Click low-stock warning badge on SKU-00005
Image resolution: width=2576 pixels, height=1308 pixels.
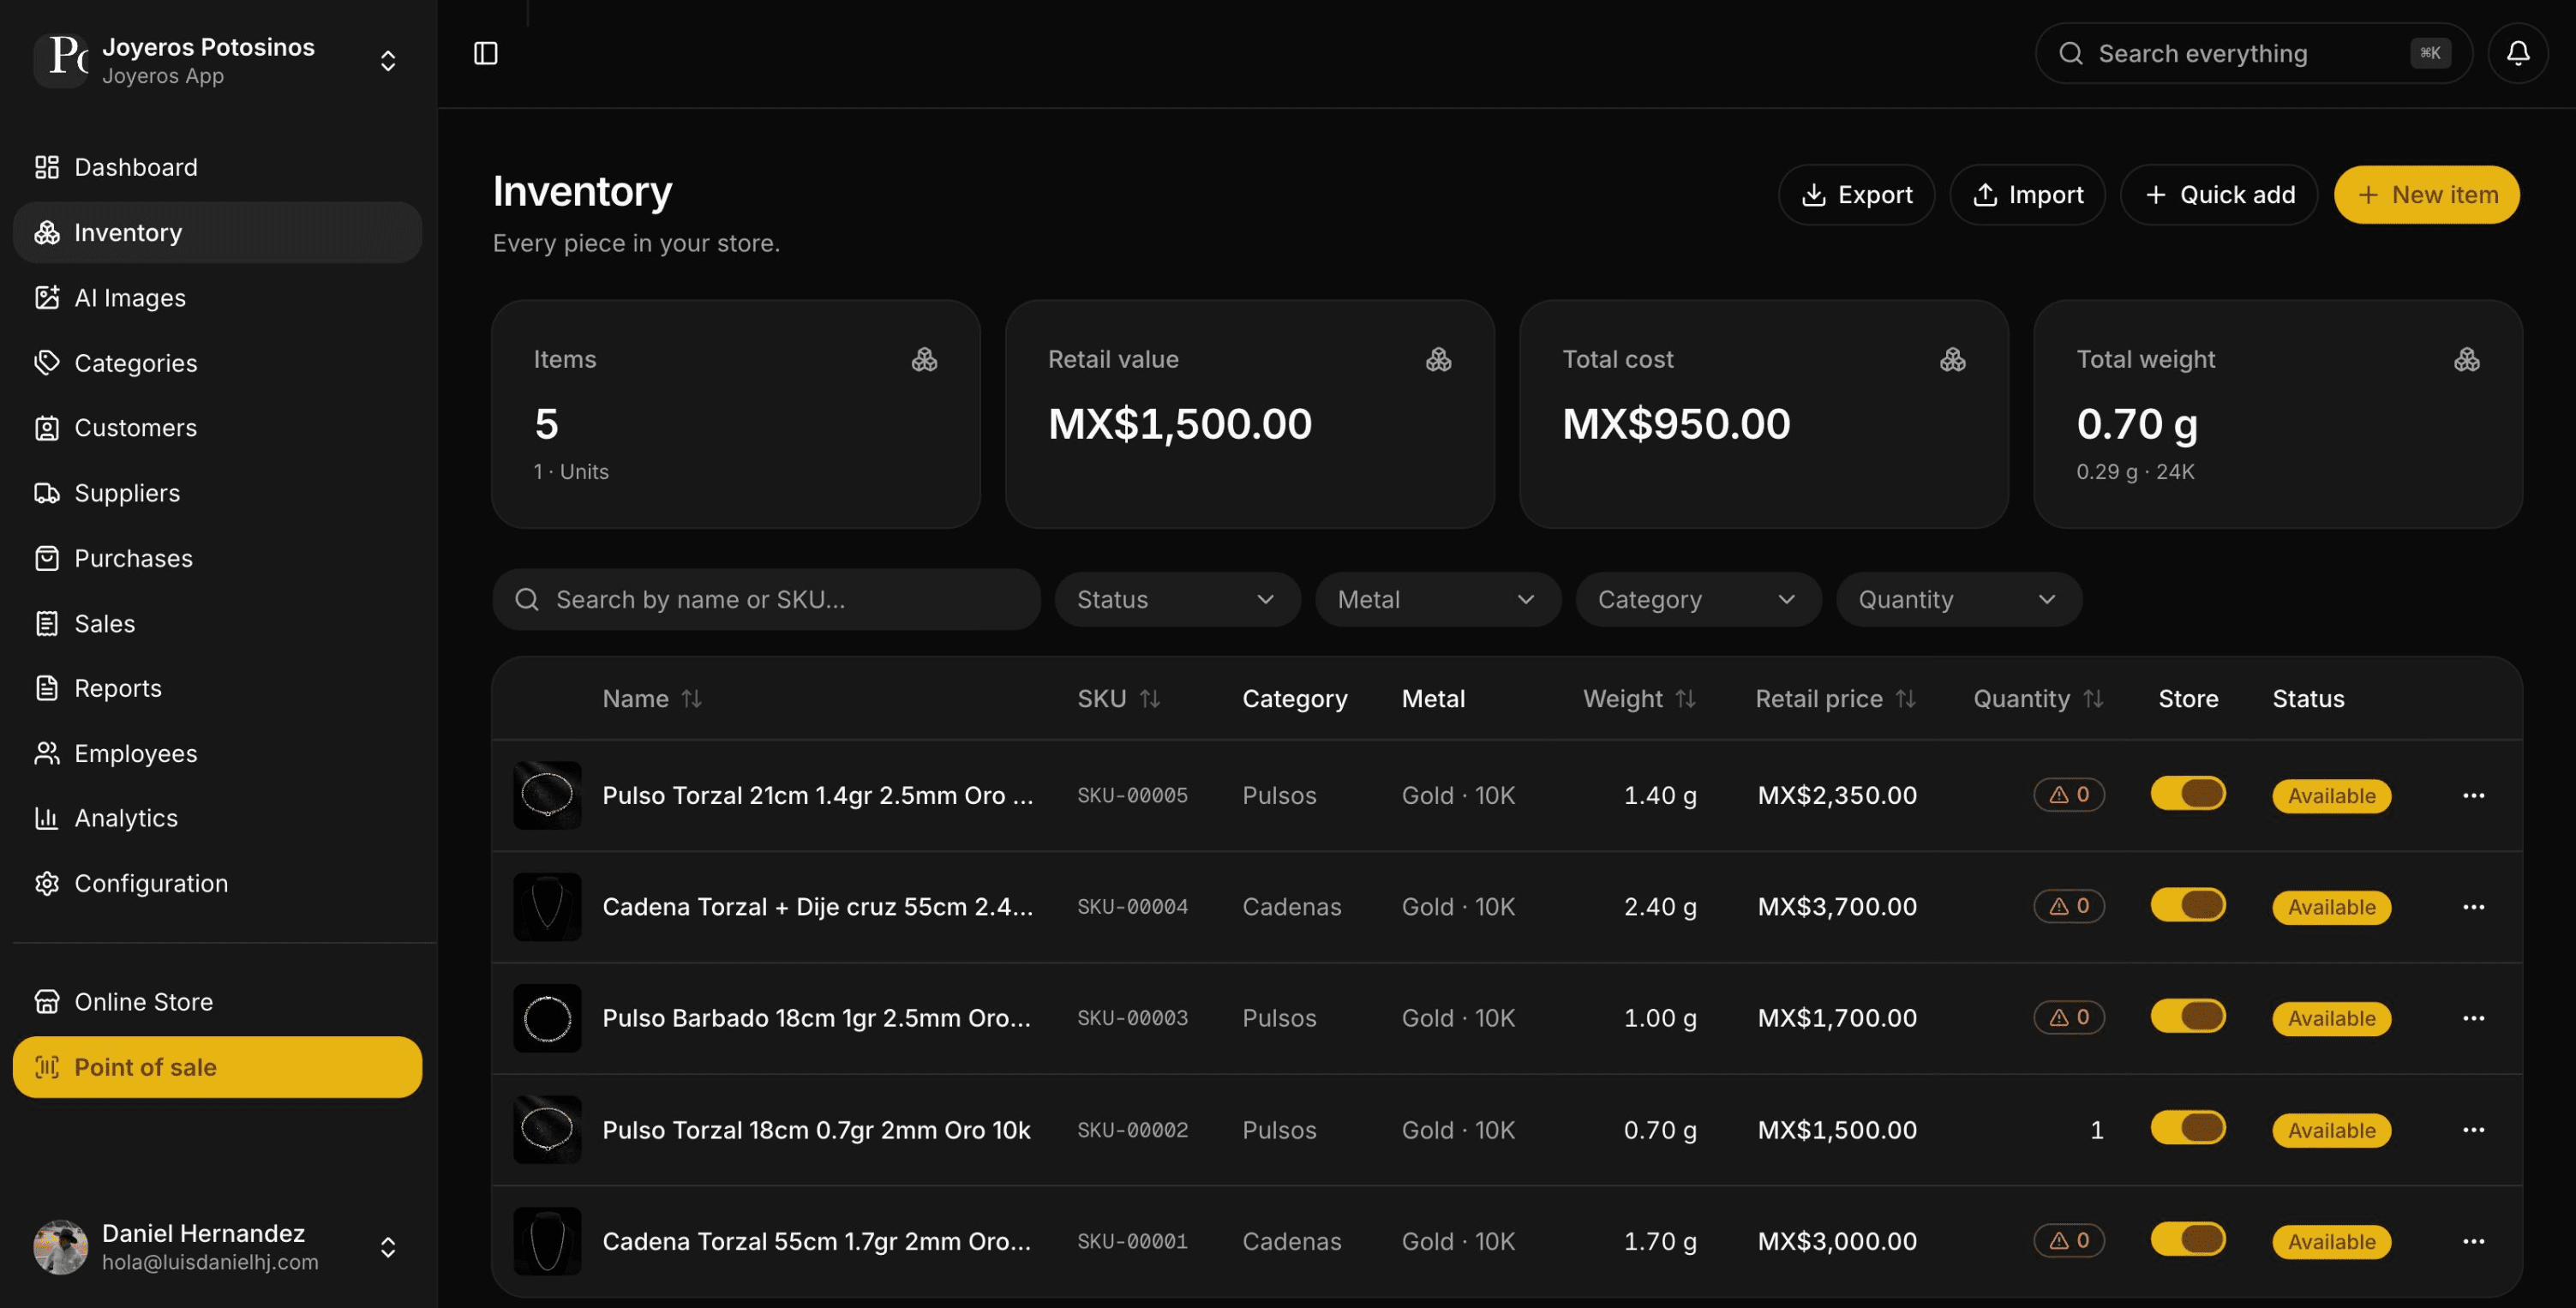2069,794
